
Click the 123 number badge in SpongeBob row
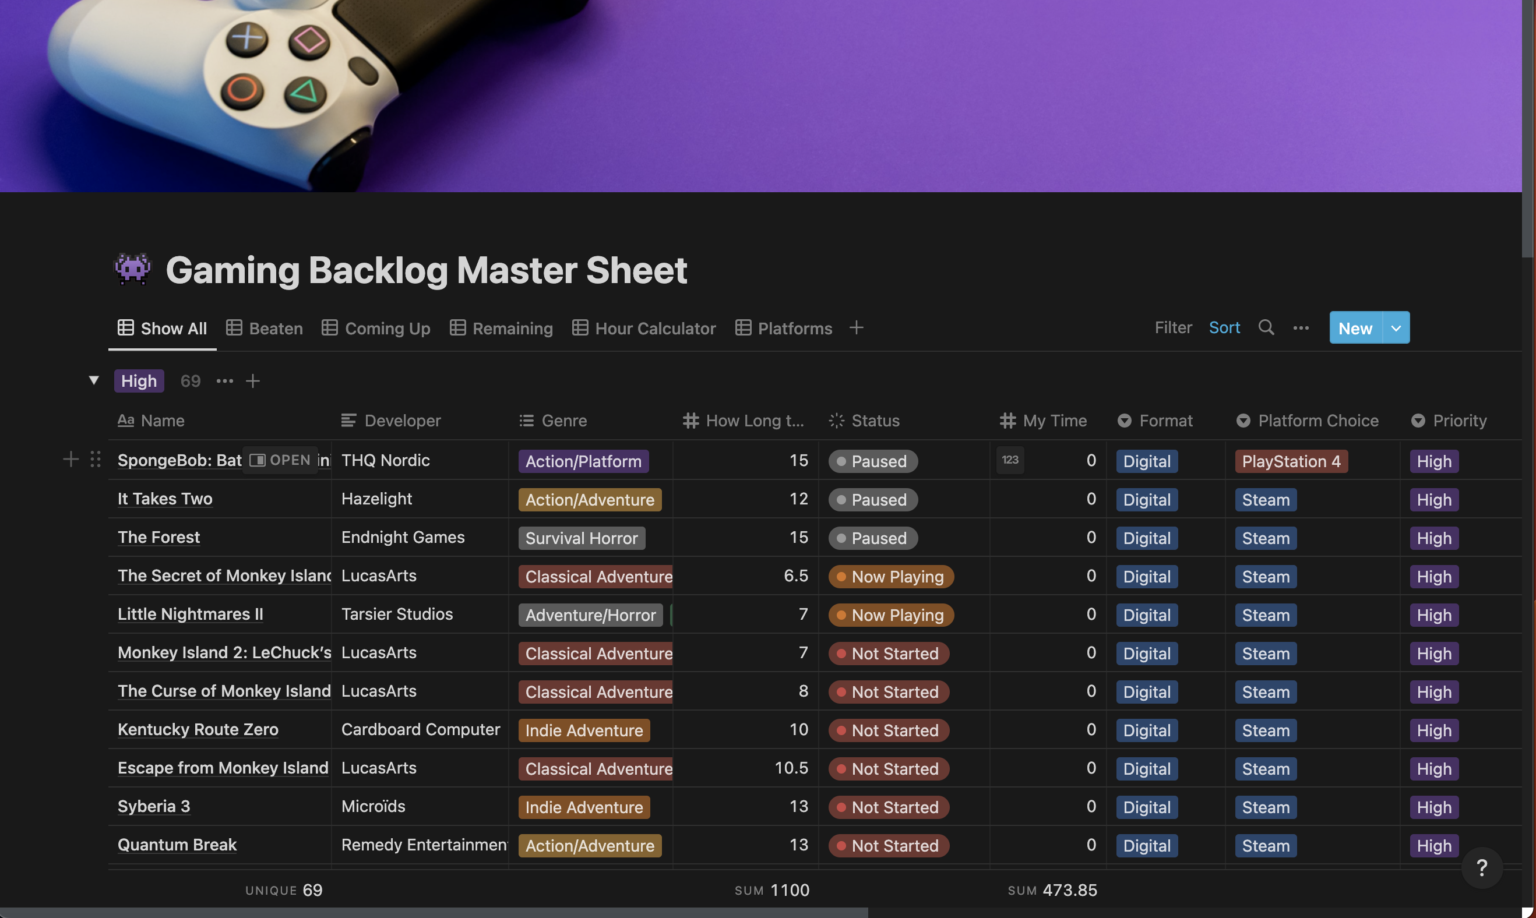pos(1010,460)
